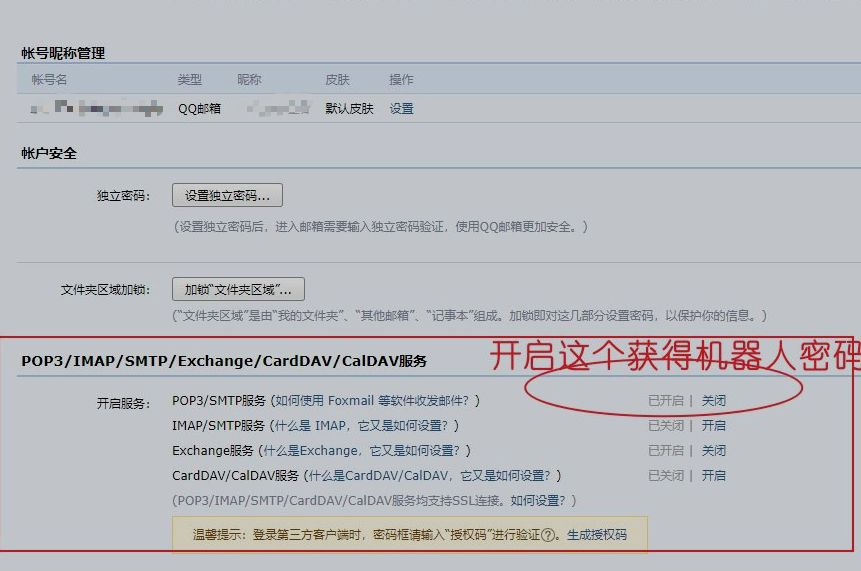Enable CardDAV/CalDAV service via 开启 link
Viewport: 861px width, 571px height.
(x=713, y=475)
